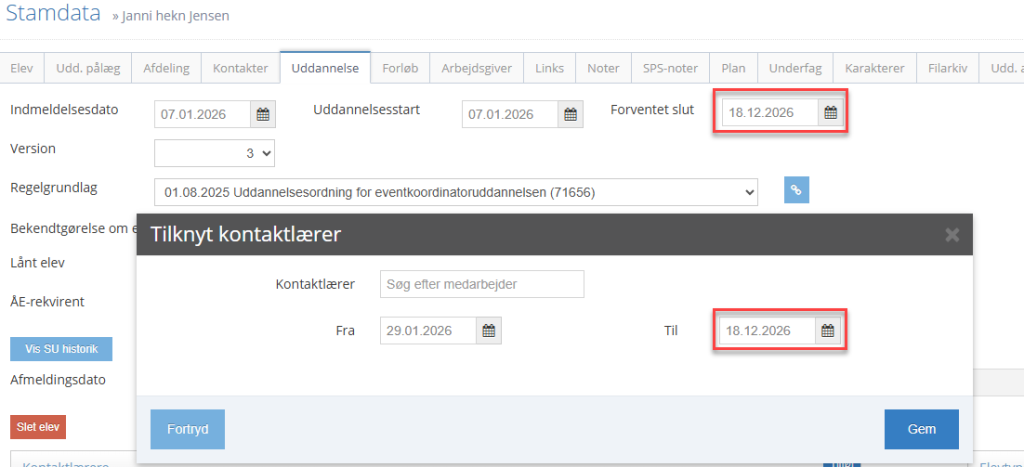Focus the Kontaktlærer search field
This screenshot has width=1024, height=467.
tap(482, 284)
